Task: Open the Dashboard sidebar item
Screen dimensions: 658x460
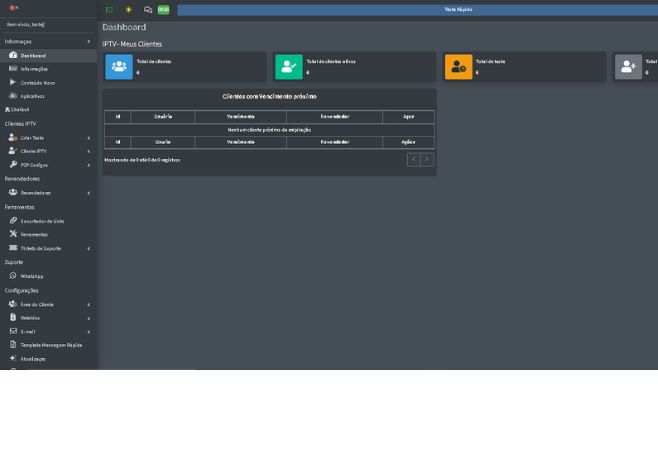Action: [x=33, y=56]
